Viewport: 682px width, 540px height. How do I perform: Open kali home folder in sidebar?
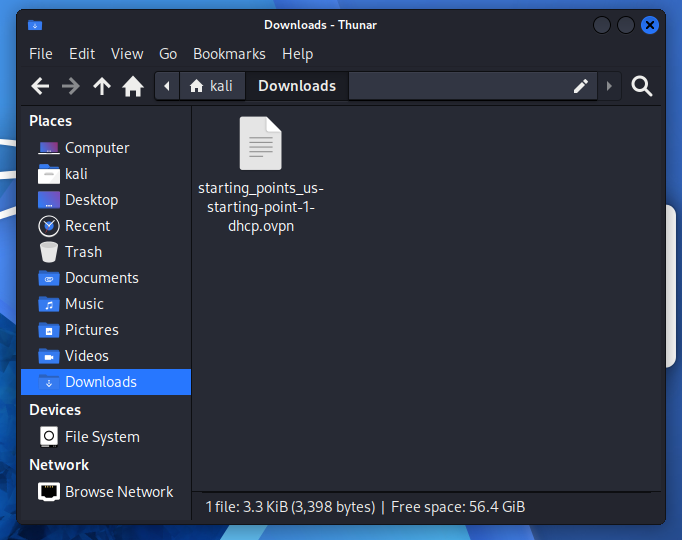click(x=106, y=174)
